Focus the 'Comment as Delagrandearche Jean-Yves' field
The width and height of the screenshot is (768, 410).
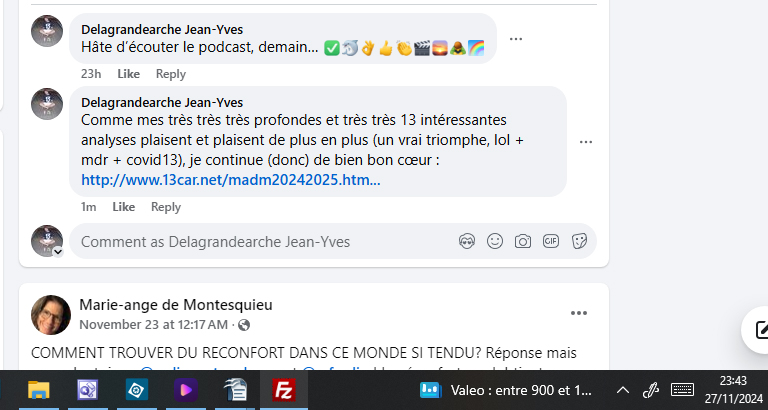[x=264, y=241]
